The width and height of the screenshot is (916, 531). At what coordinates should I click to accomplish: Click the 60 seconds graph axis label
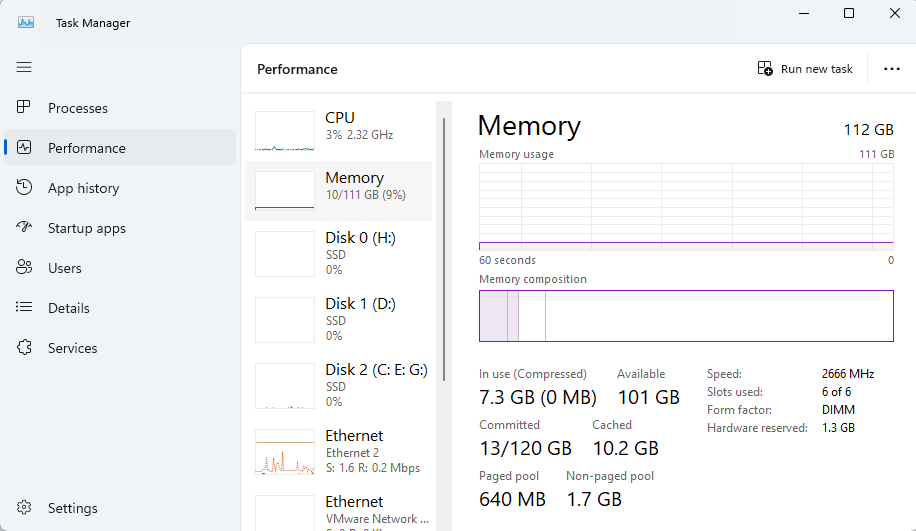[507, 261]
